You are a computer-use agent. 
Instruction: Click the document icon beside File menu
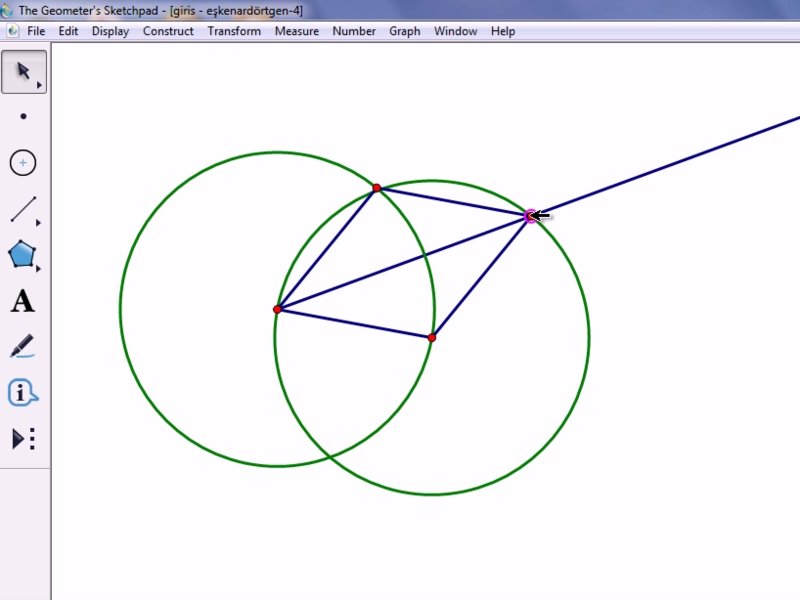[13, 31]
